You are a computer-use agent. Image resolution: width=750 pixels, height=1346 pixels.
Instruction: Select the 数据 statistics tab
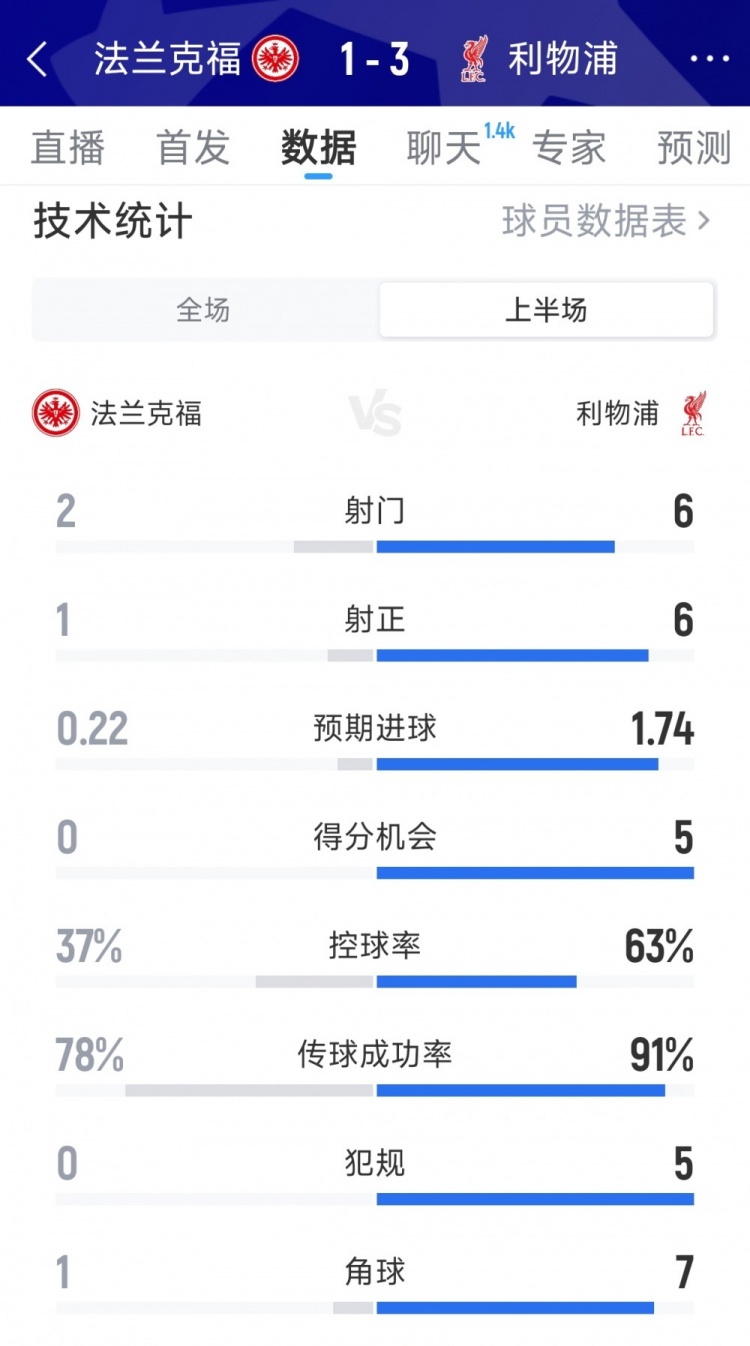tap(318, 148)
